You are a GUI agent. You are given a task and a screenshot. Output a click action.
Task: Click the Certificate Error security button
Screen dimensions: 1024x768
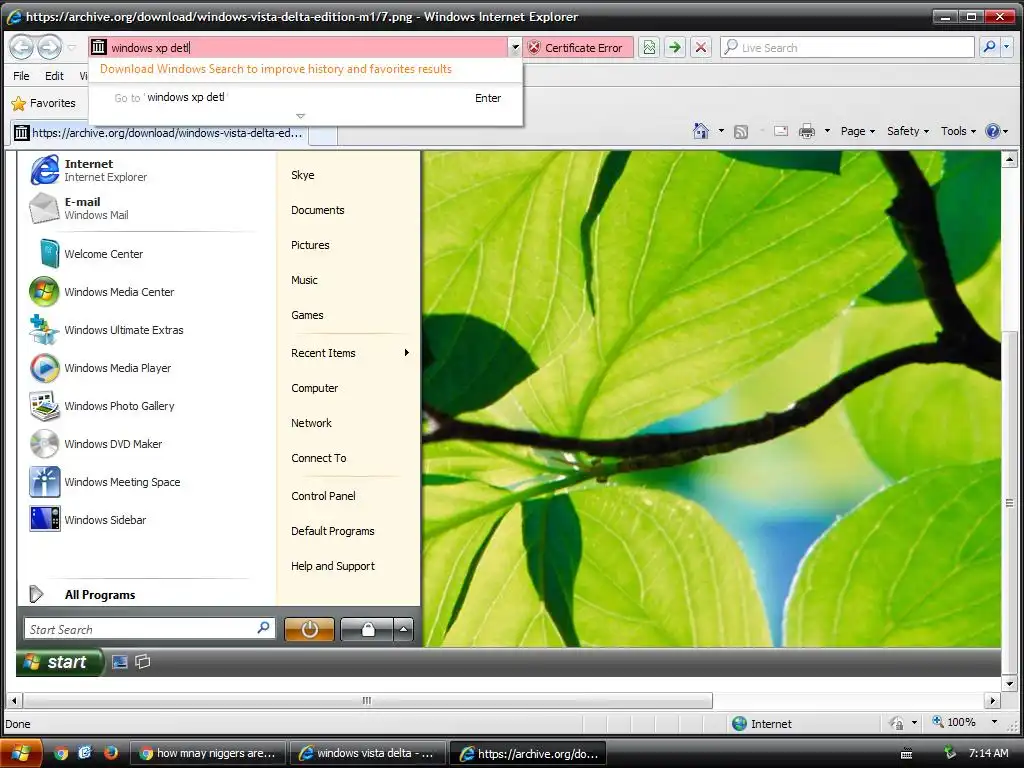[x=577, y=48]
